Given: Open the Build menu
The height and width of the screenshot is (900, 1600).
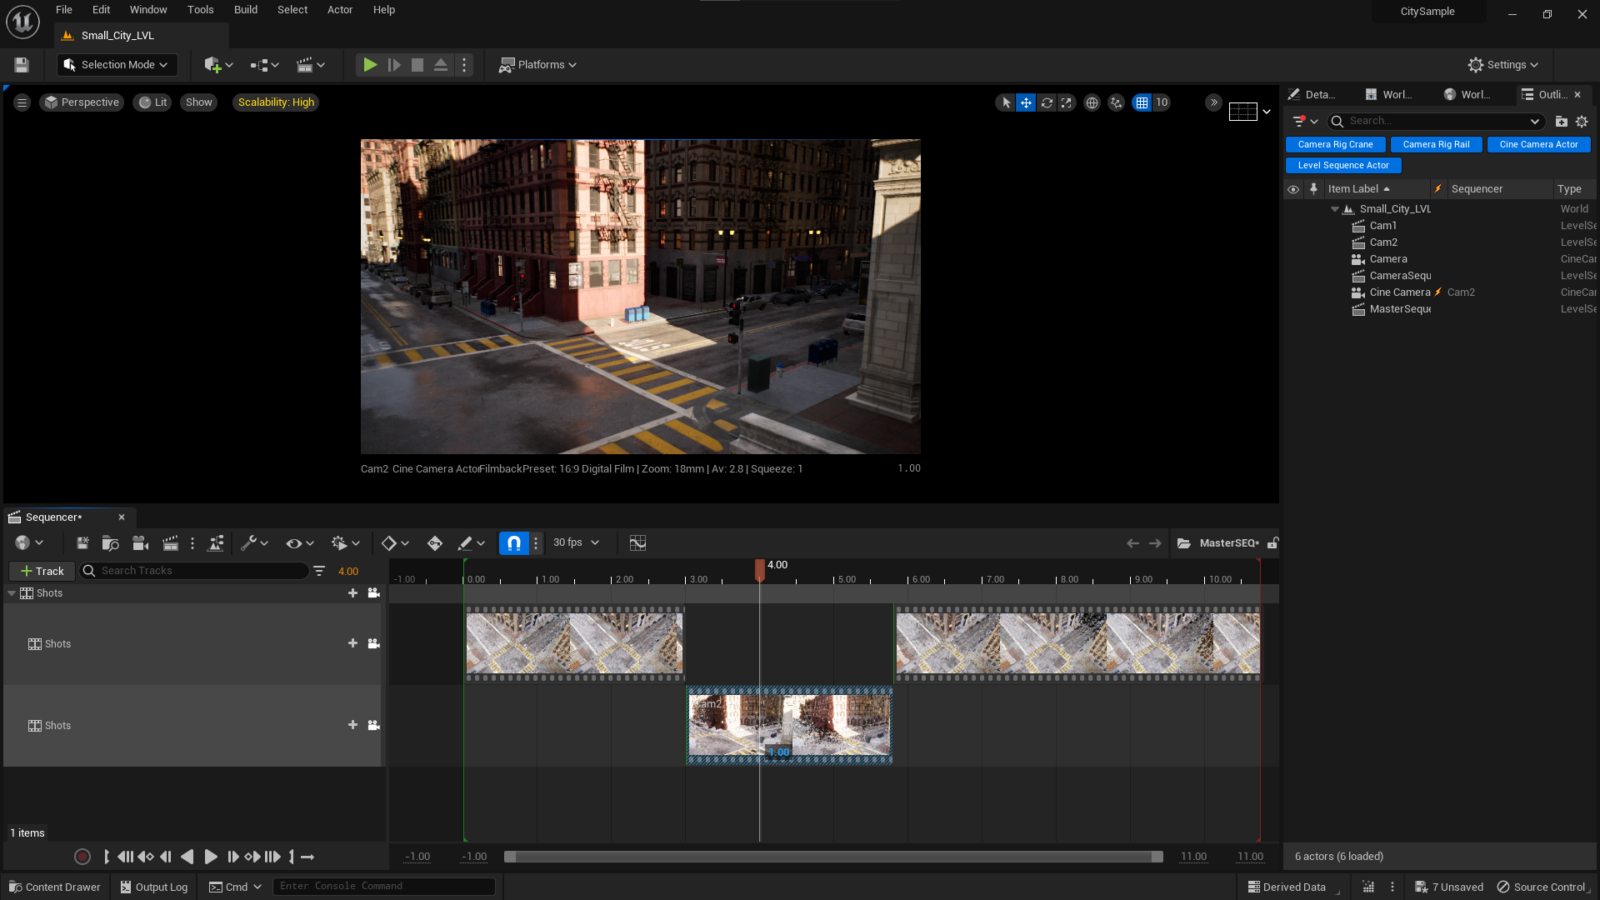Looking at the screenshot, I should (245, 10).
